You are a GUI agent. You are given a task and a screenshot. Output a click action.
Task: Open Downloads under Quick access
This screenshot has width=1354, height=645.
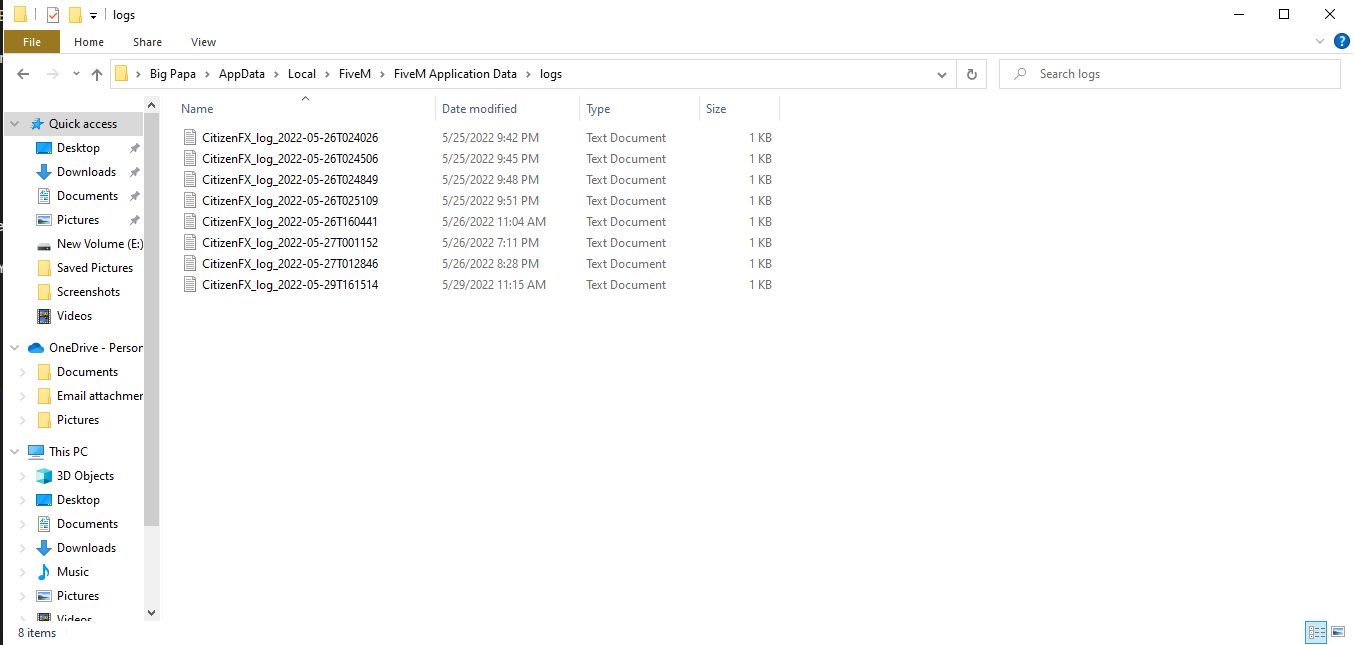click(86, 172)
